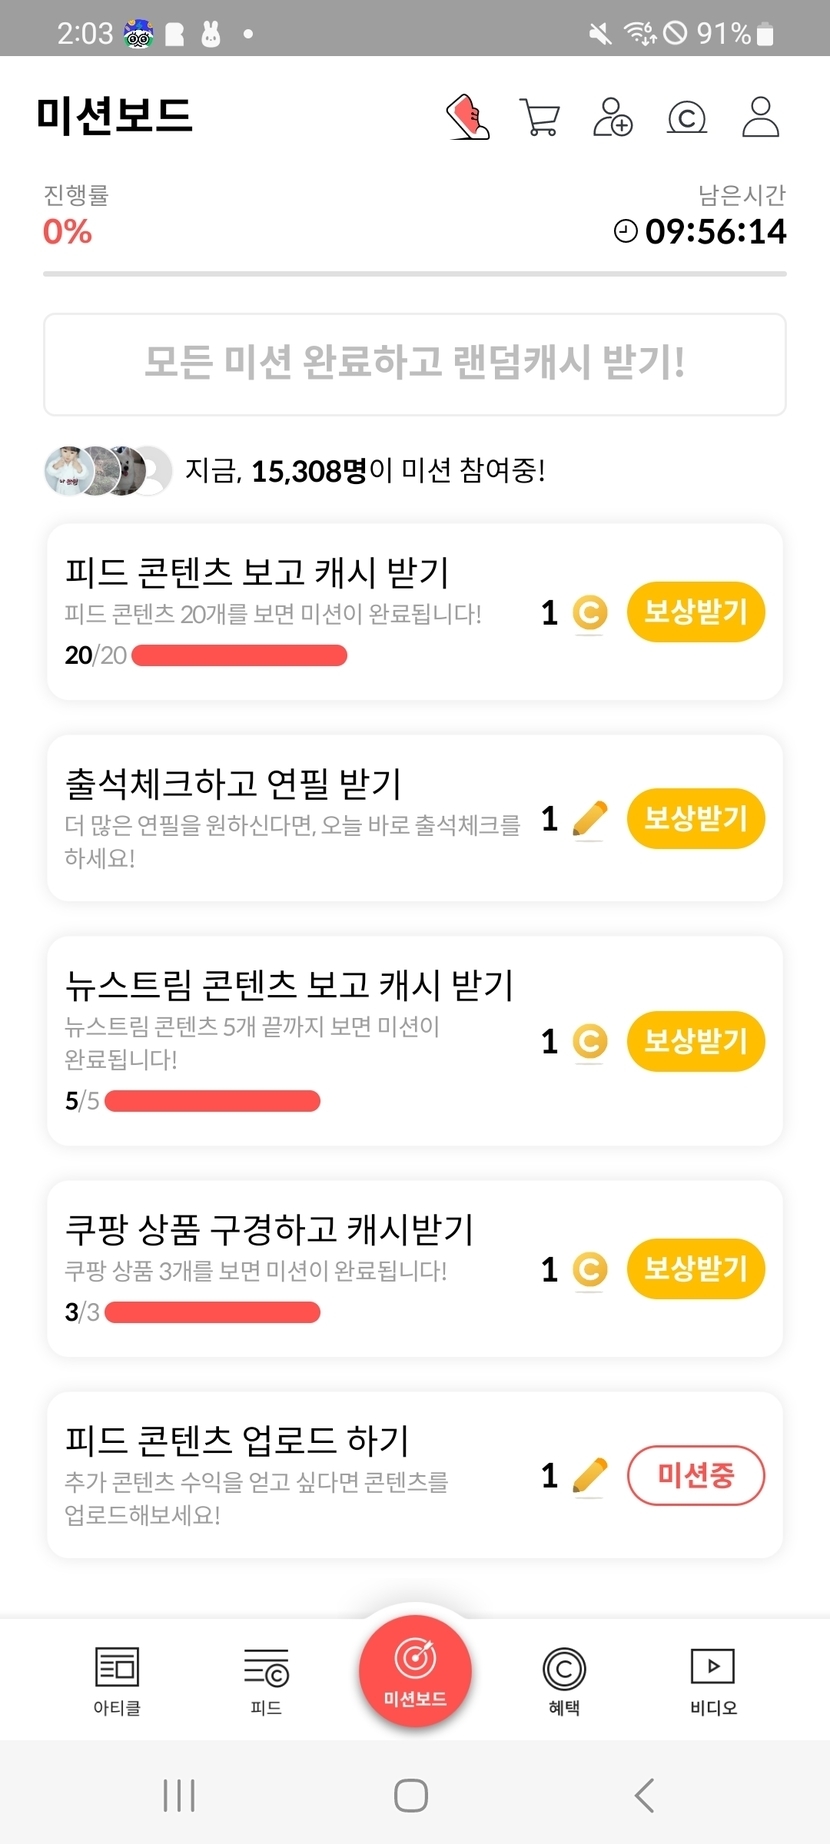Tap the red sneaker step-counter icon
The width and height of the screenshot is (830, 1844).
point(468,118)
